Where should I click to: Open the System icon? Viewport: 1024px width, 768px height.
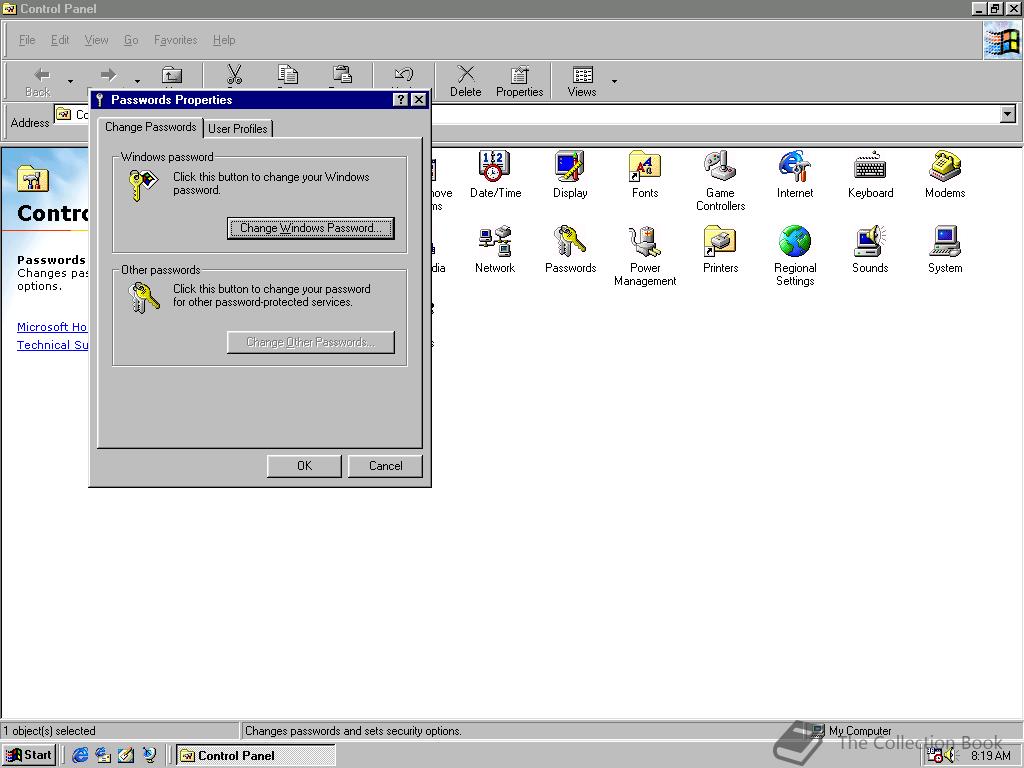[x=945, y=249]
